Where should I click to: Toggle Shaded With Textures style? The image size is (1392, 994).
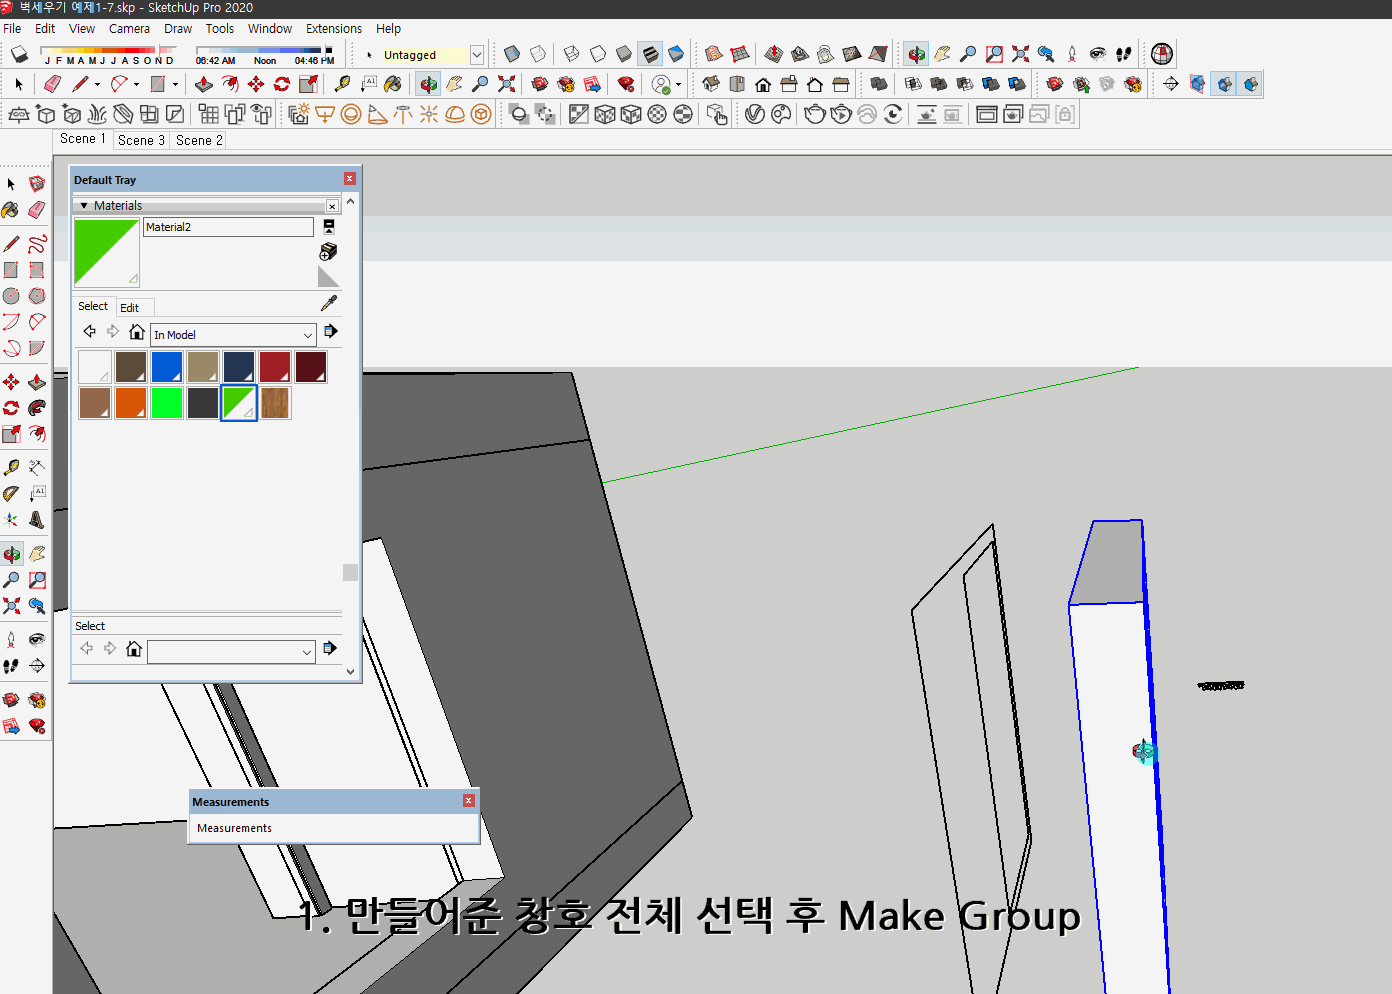click(x=649, y=54)
